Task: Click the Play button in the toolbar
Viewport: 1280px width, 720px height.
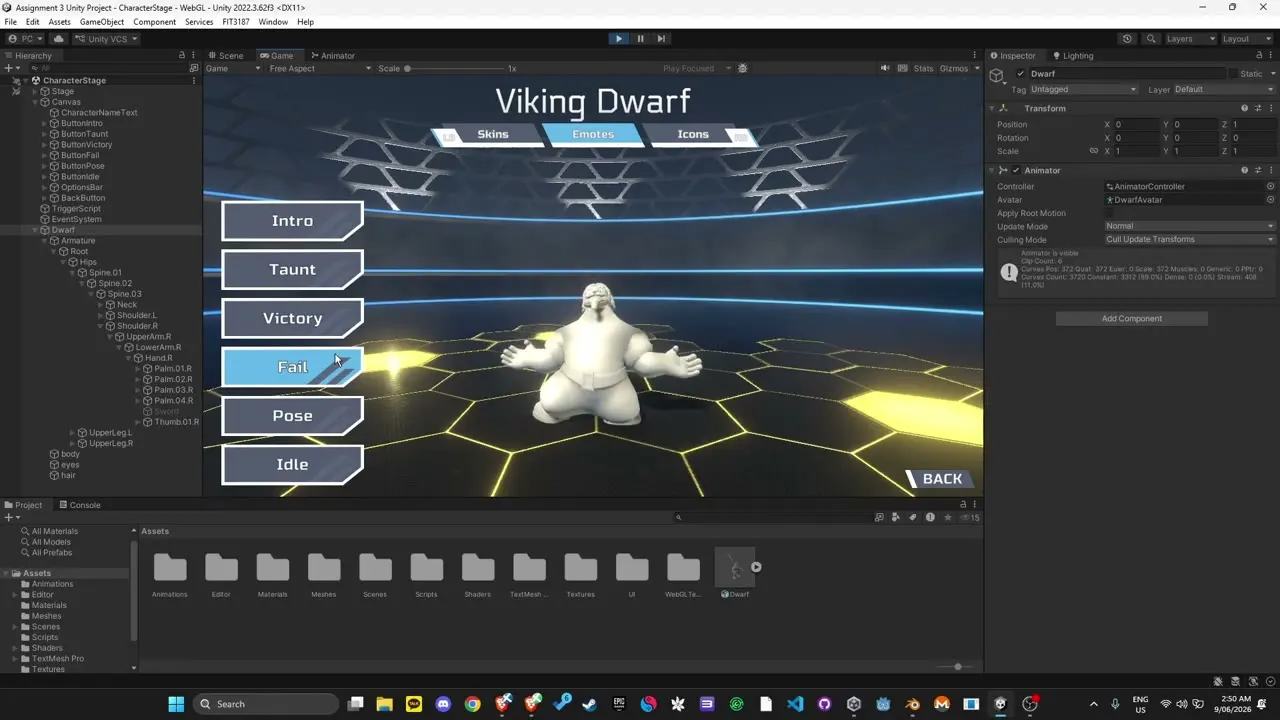Action: 618,39
